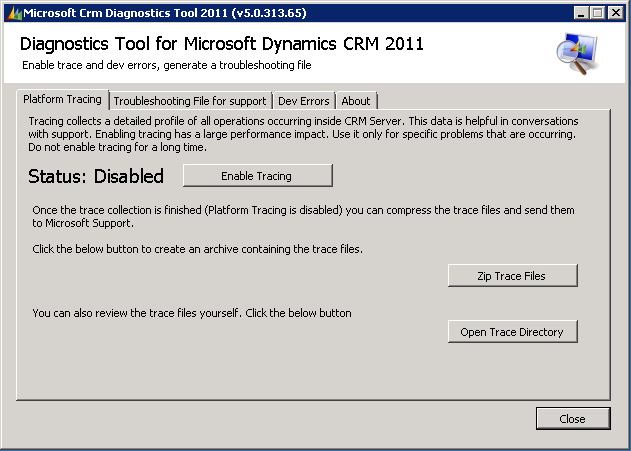Click the window title 'Microsoft Crm Diagnostics Tool 2011'

[165, 13]
